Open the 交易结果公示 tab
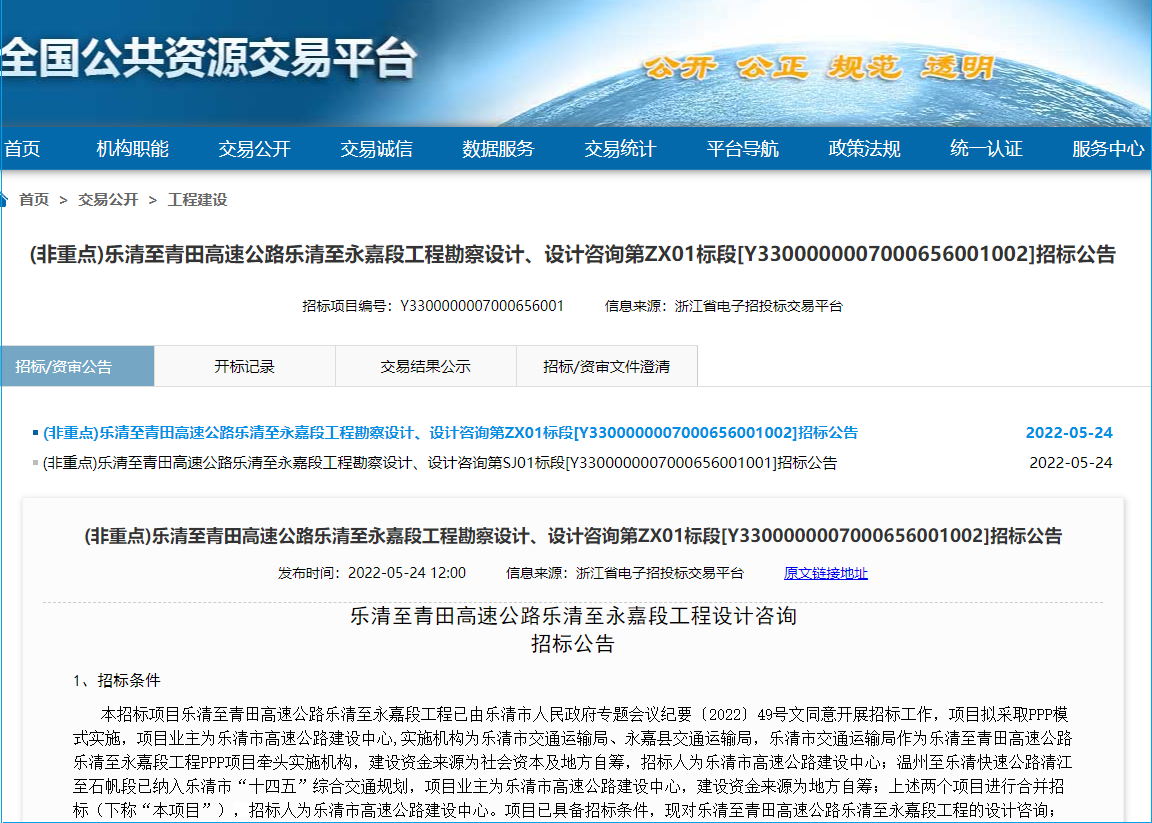1152x823 pixels. point(425,367)
